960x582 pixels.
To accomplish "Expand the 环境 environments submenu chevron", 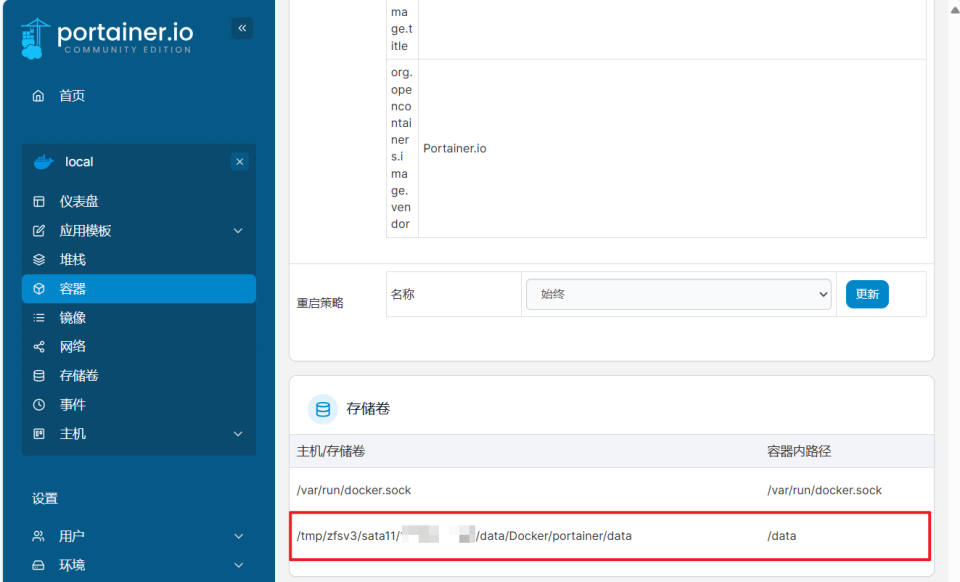I will pyautogui.click(x=238, y=565).
